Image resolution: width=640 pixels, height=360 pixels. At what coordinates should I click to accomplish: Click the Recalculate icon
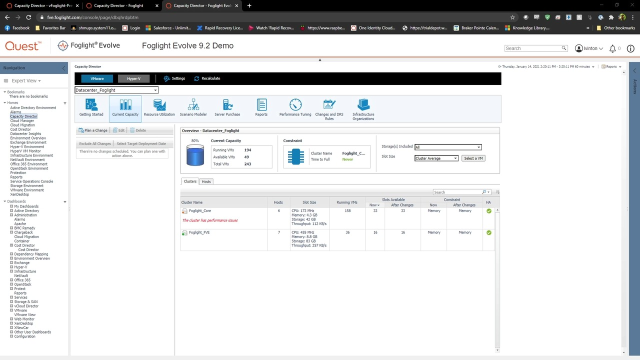pos(196,78)
